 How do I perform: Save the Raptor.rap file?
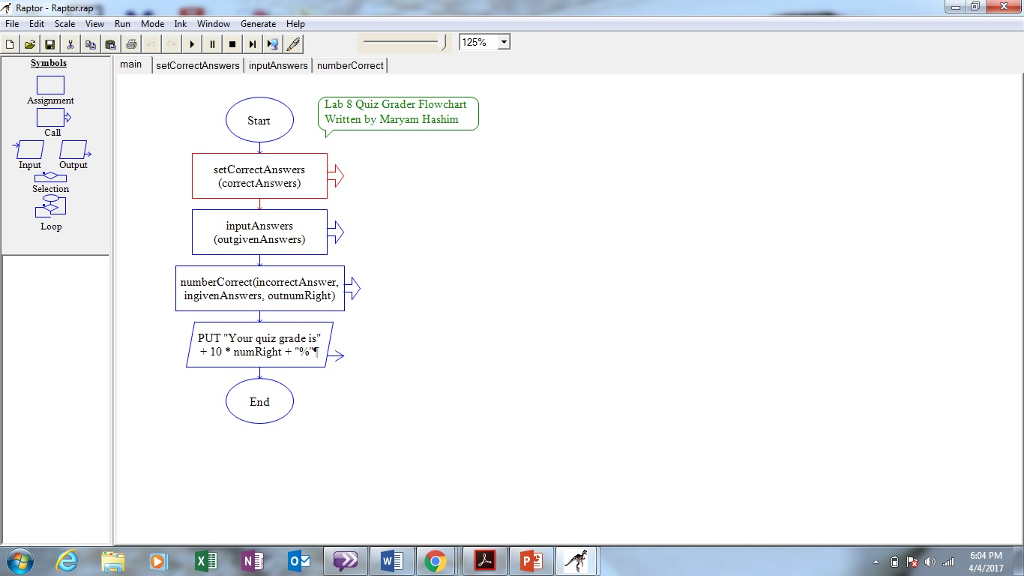pos(49,43)
